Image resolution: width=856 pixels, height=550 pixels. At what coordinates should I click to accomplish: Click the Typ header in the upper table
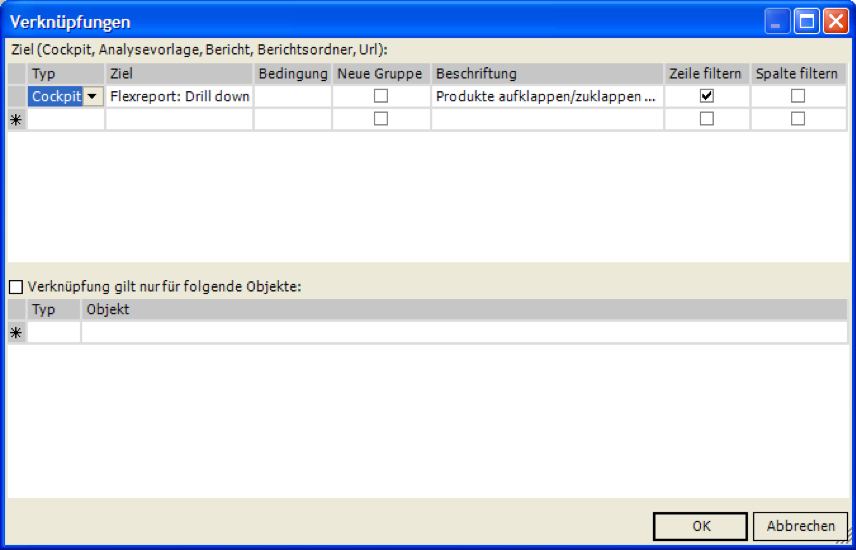coord(66,74)
